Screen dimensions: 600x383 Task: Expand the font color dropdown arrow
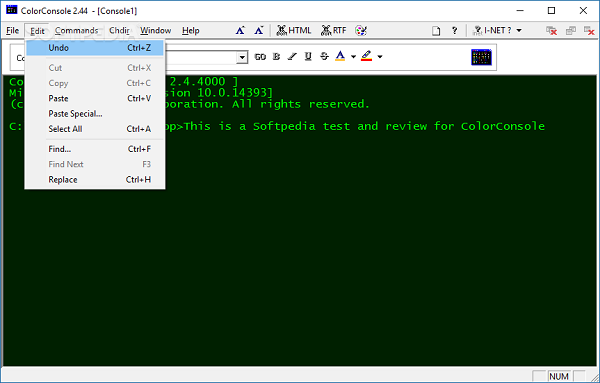pos(353,57)
